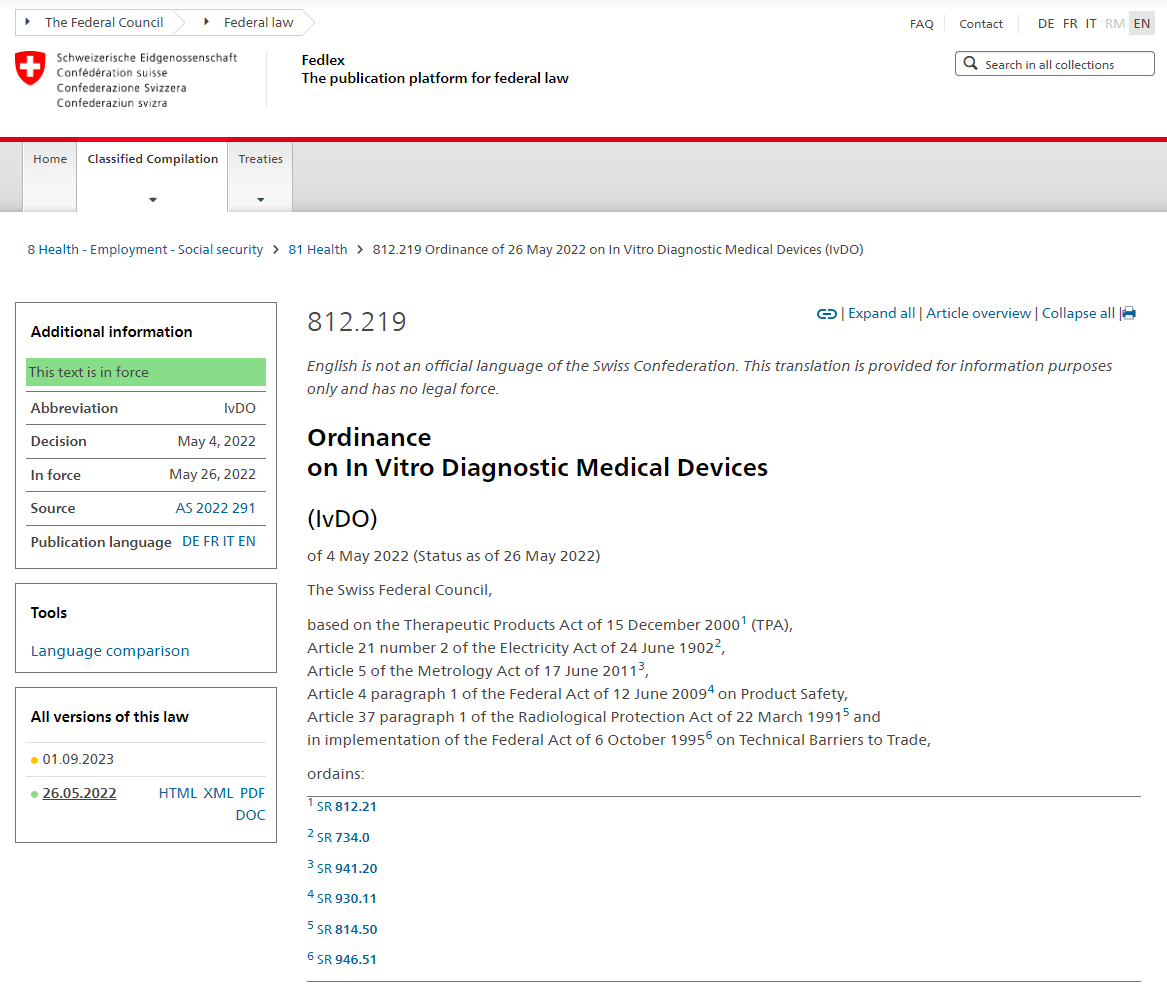Open the Federal law breadcrumb
This screenshot has width=1167, height=989.
click(x=258, y=22)
